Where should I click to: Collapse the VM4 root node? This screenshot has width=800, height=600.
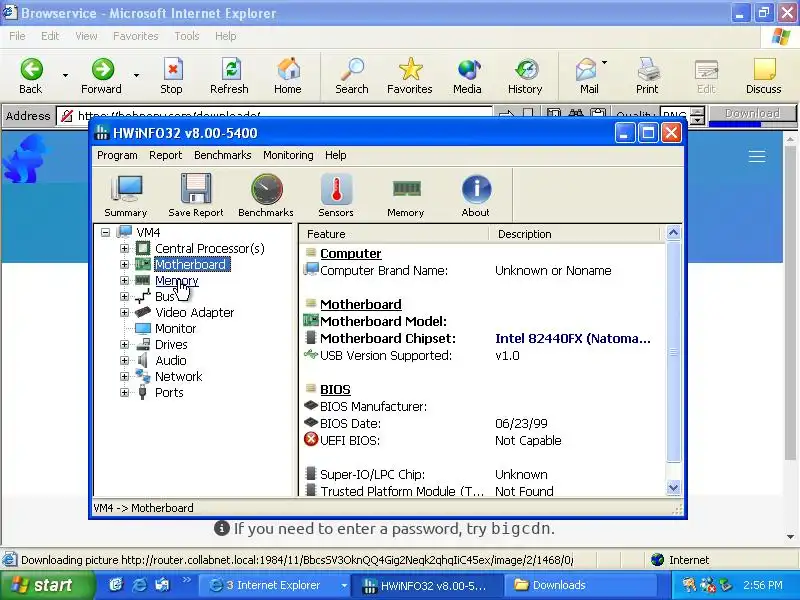[x=105, y=233]
